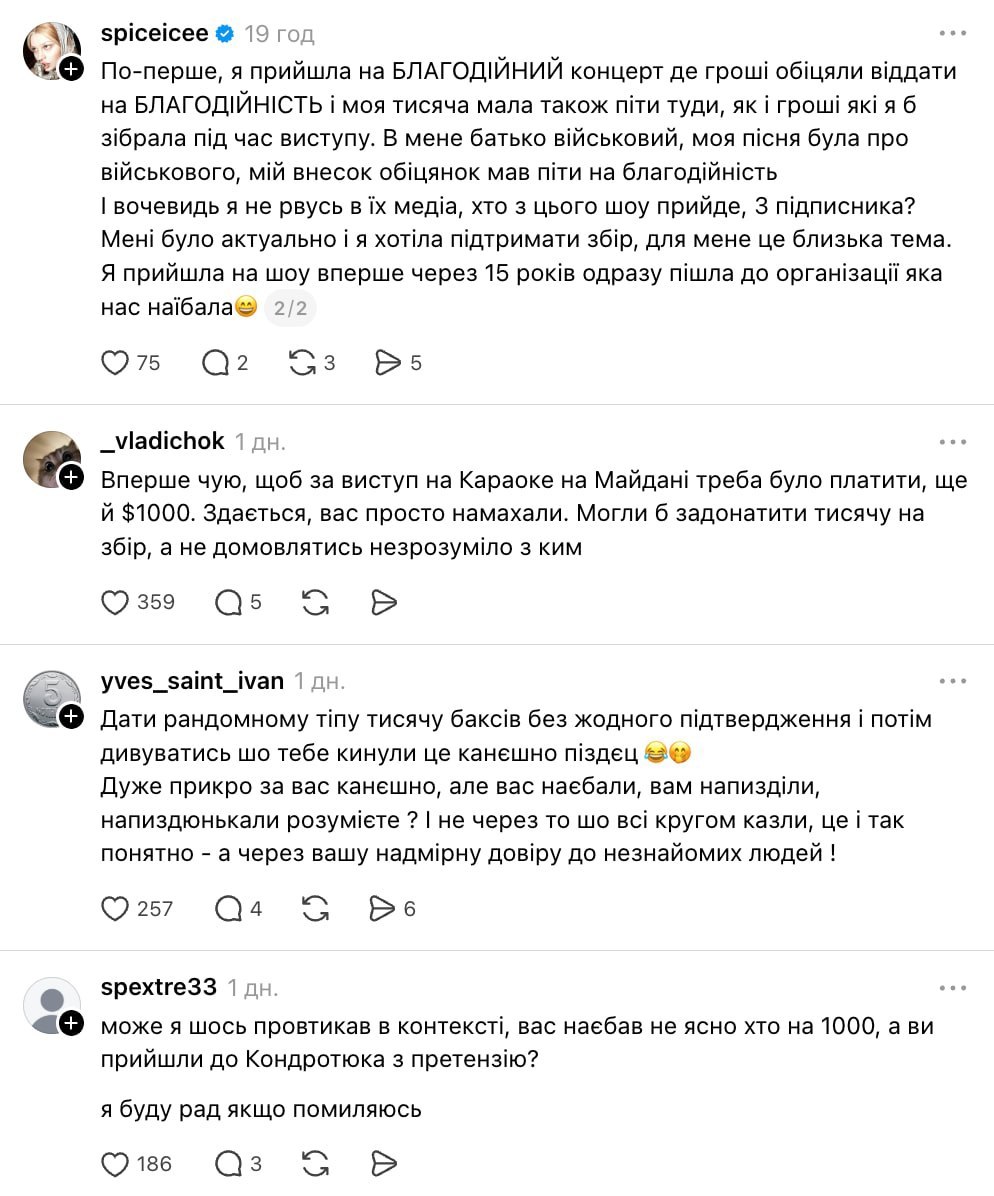Follow spextre33 using the plus badge

click(71, 1024)
